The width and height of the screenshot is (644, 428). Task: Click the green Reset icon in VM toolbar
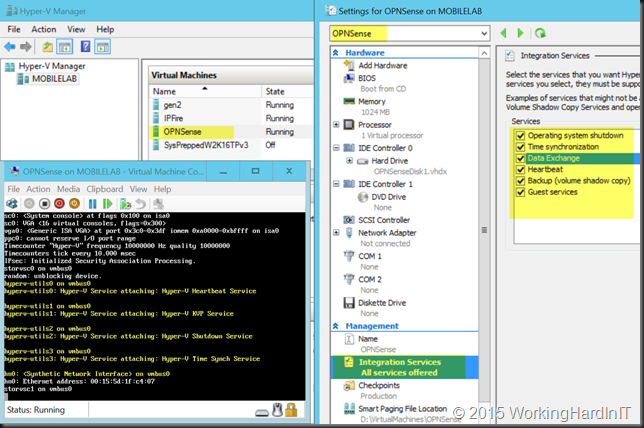pos(108,203)
